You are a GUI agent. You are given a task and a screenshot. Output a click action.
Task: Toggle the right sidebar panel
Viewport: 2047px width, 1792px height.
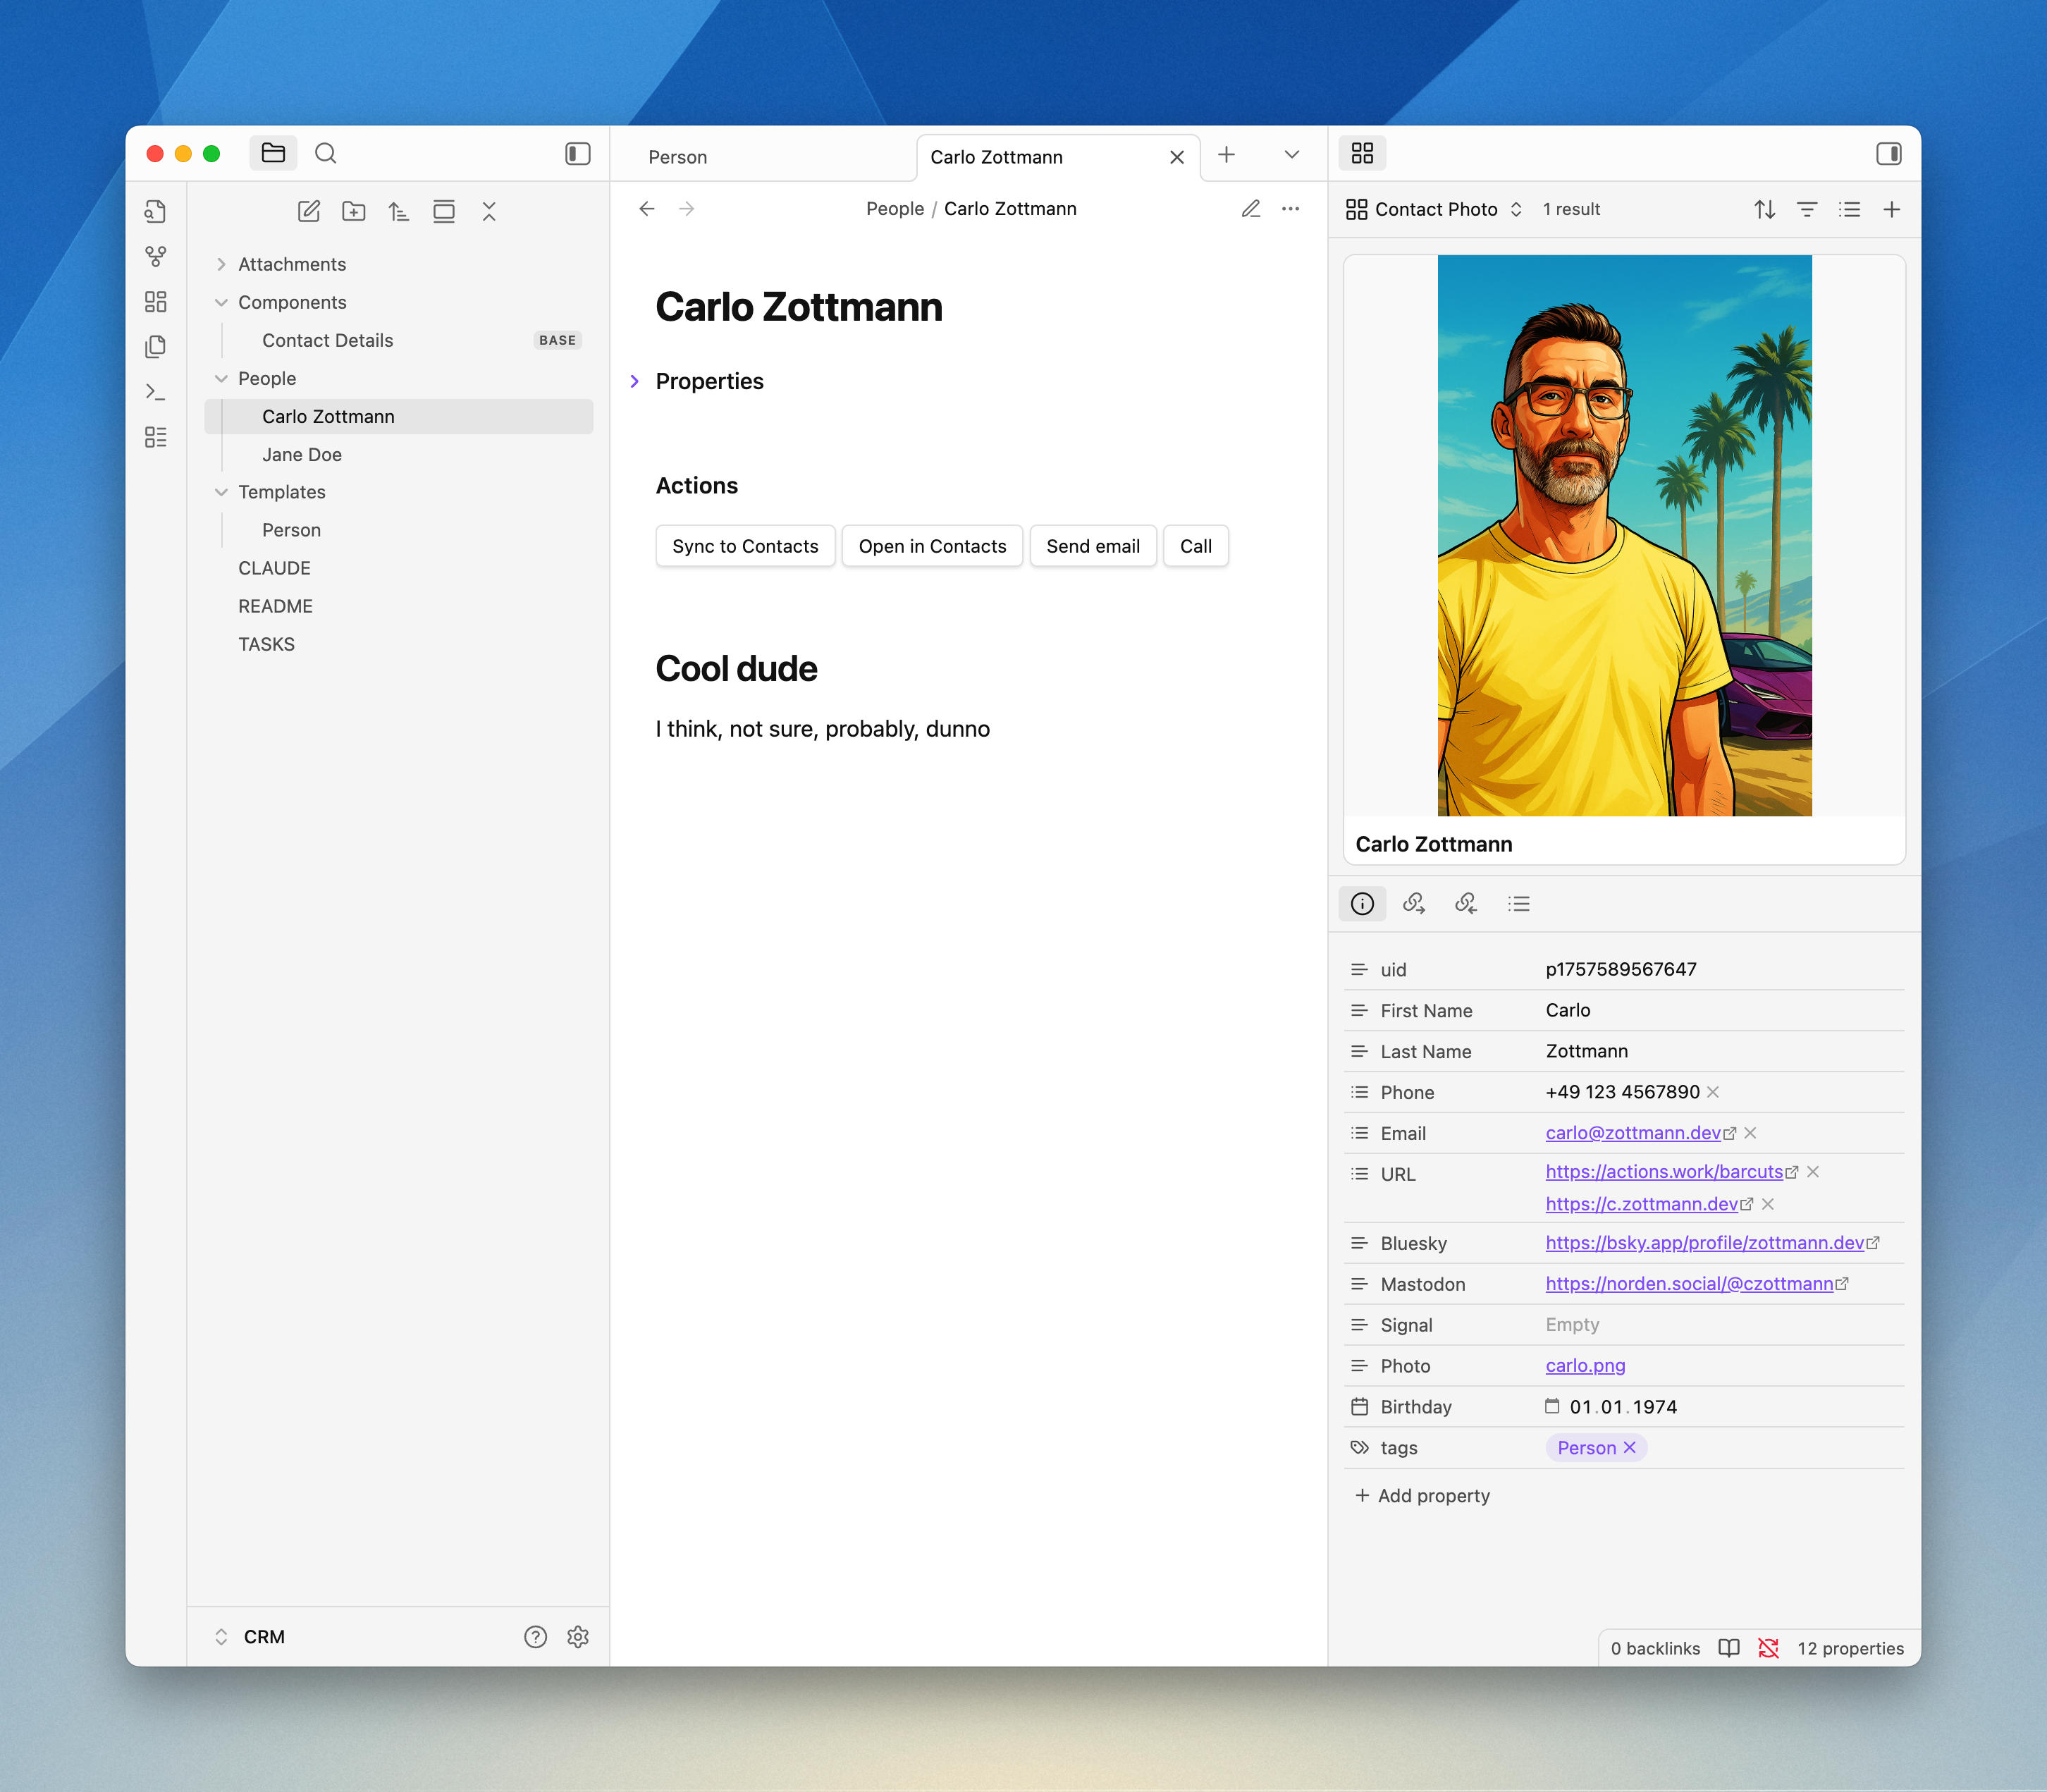click(1889, 153)
